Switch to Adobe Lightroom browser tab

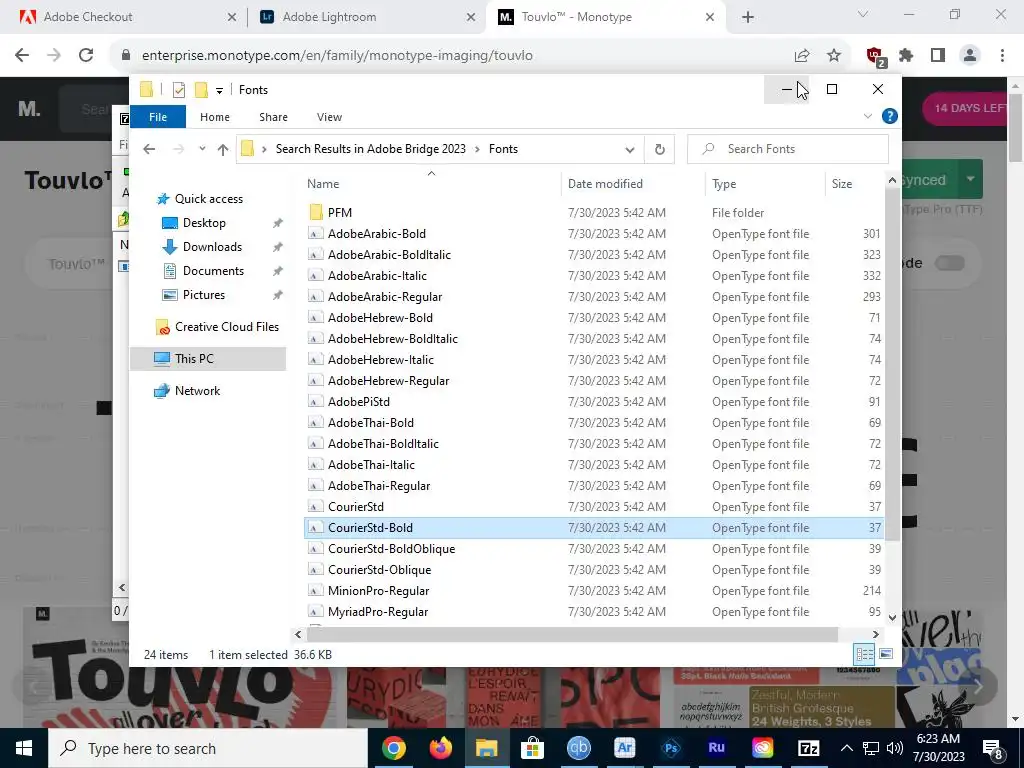tap(366, 17)
